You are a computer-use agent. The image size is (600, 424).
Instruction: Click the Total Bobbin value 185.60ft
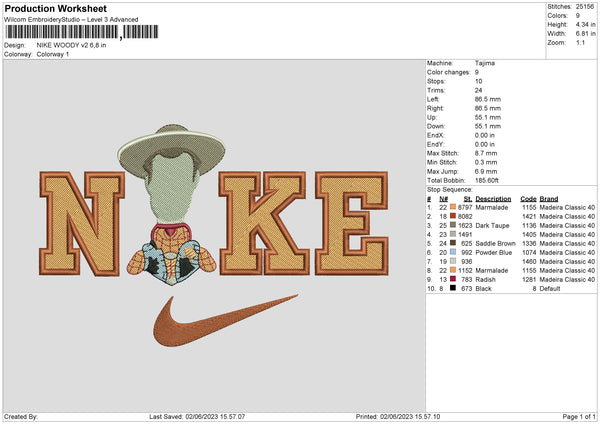coord(487,180)
